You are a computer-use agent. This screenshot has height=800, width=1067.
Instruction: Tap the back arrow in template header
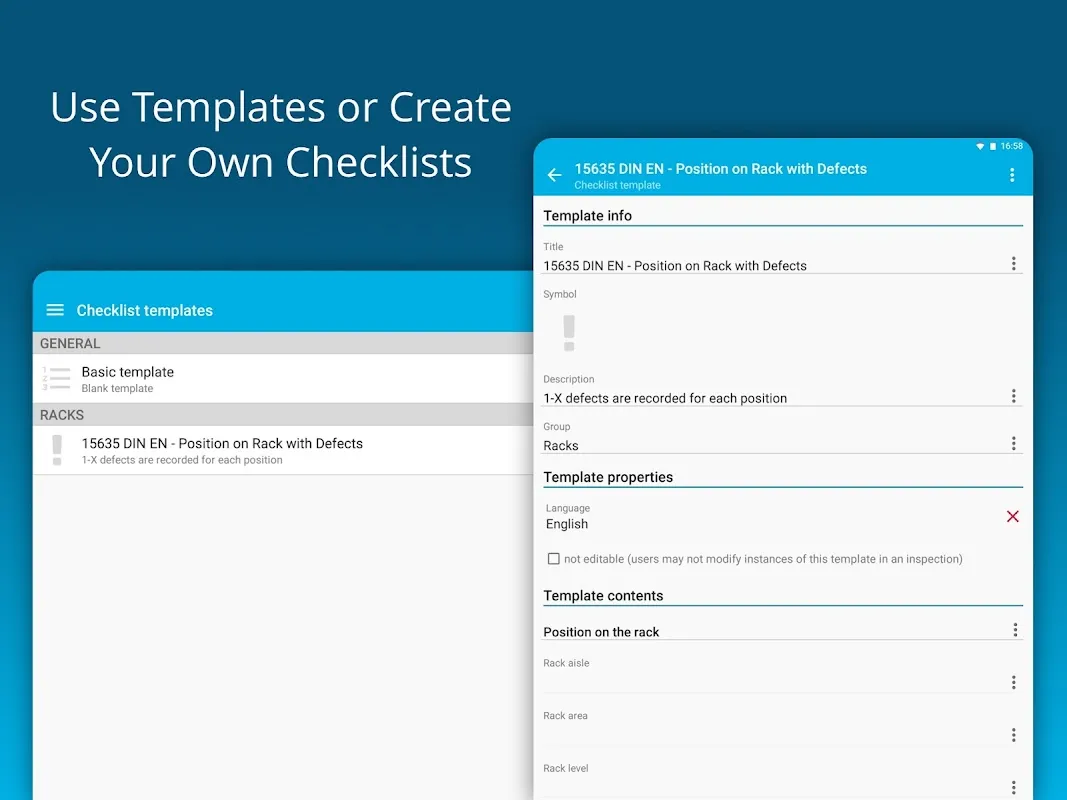[554, 175]
